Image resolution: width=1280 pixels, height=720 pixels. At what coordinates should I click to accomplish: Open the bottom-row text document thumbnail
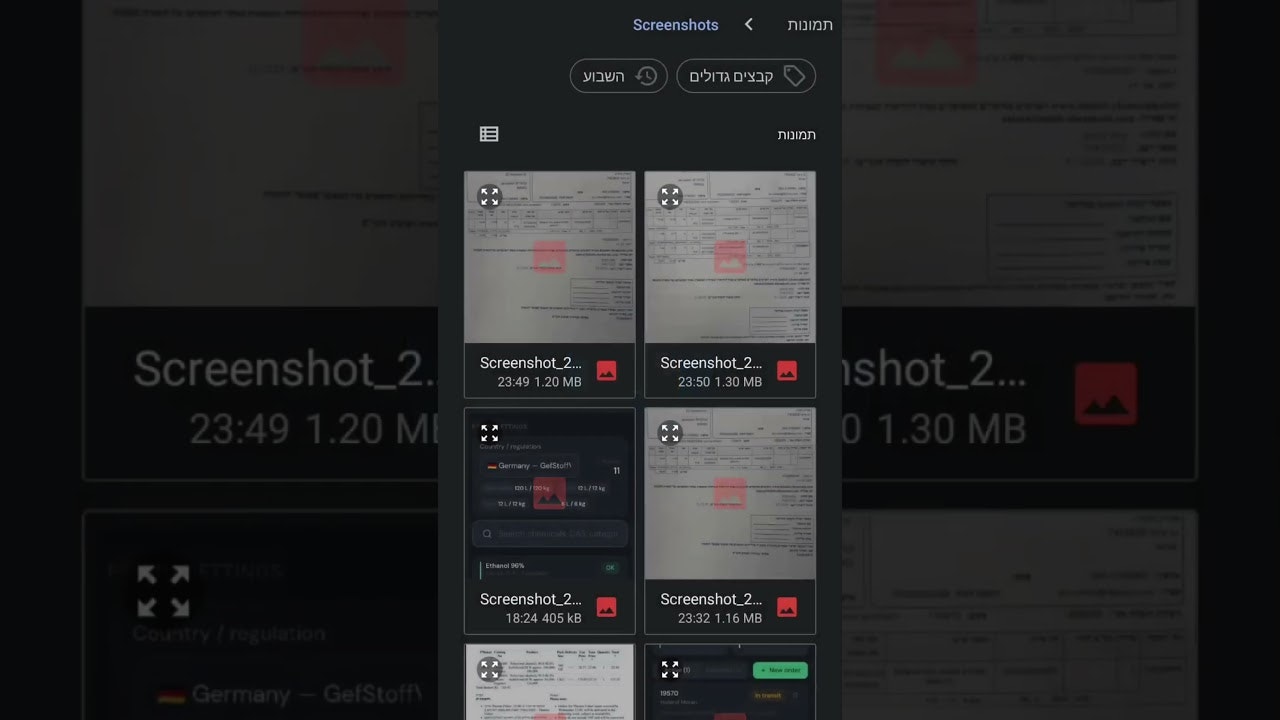550,682
